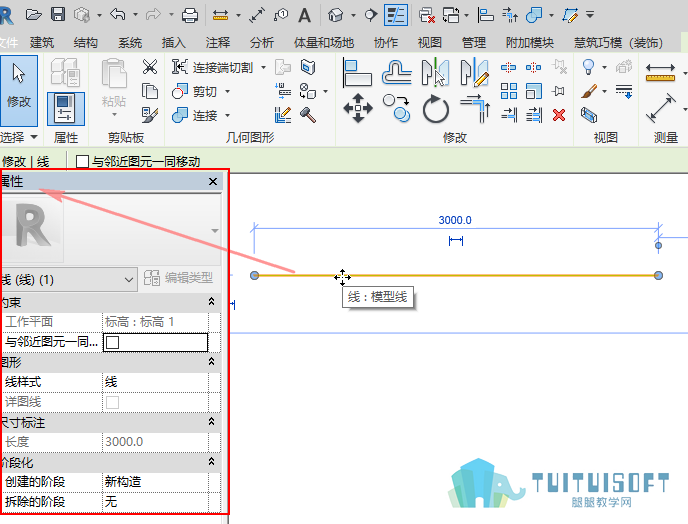688x524 pixels.
Task: Click the Default 3D view house icon
Action: pyautogui.click(x=336, y=15)
